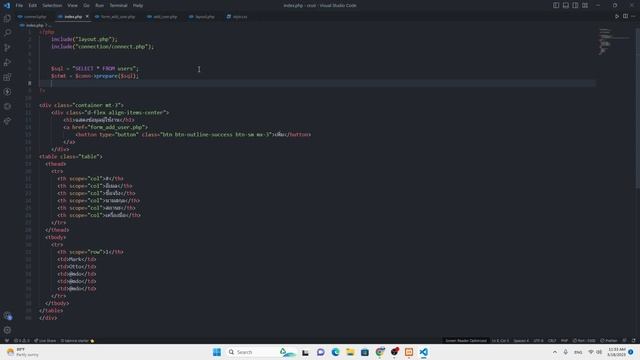The height and width of the screenshot is (360, 640).
Task: Click the Spaces indentation setting
Action: 521,340
